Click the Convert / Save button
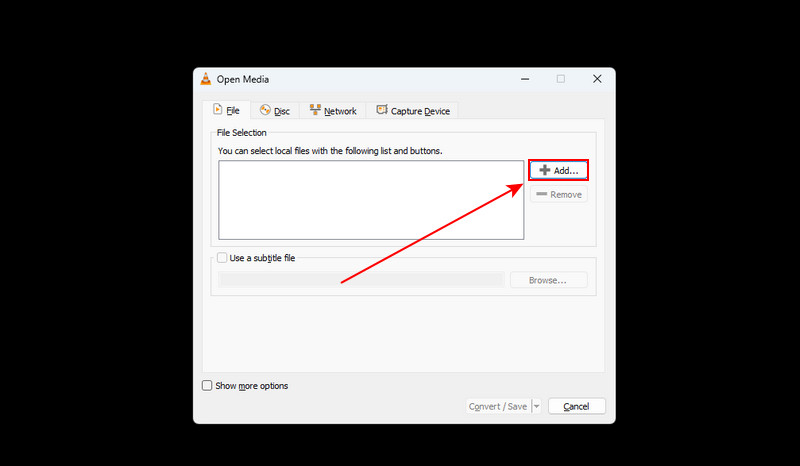Screen dimensions: 800x466 498,406
